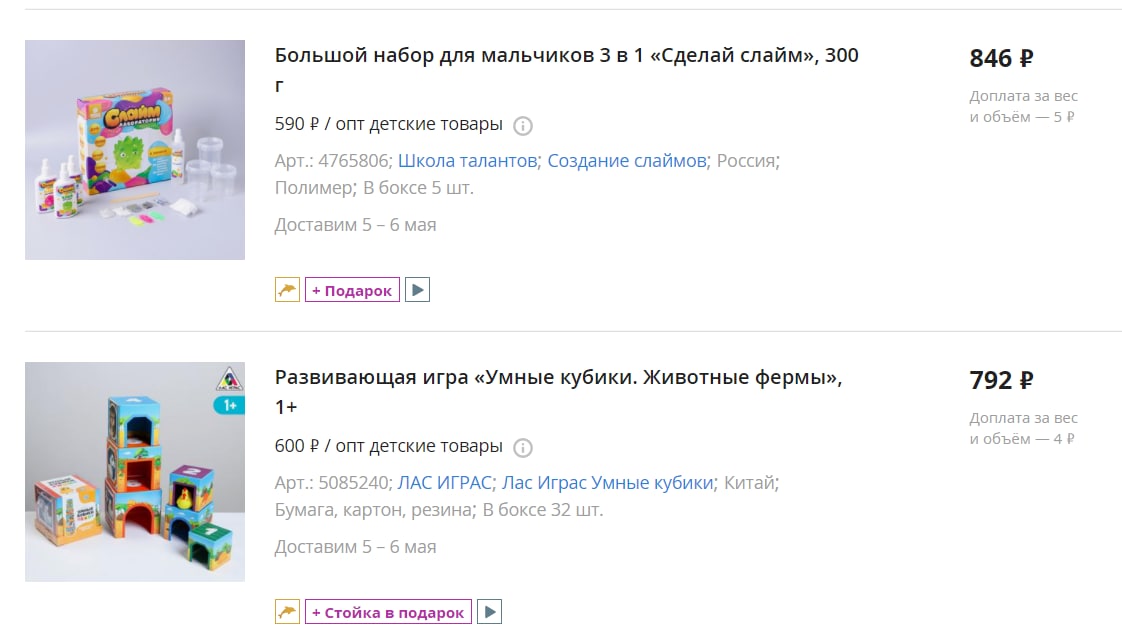Open the slime set product thumbnail
1122x638 pixels.
(x=135, y=149)
